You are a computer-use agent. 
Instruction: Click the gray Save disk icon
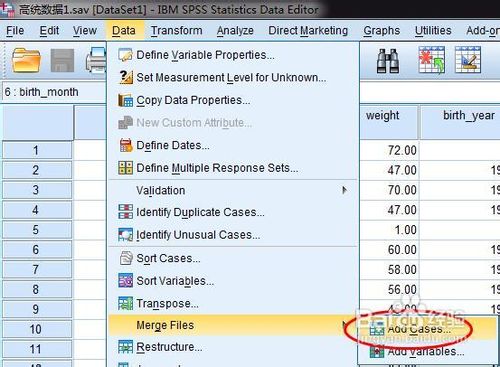62,60
